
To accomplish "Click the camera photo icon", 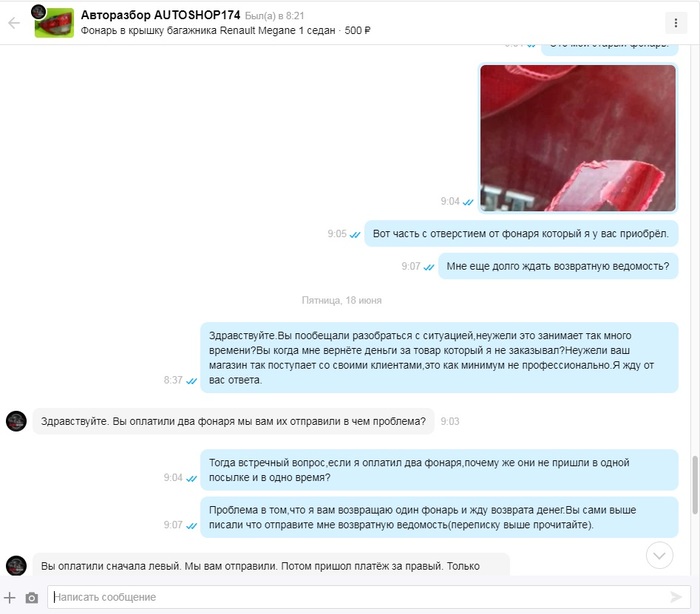I will click(x=32, y=597).
